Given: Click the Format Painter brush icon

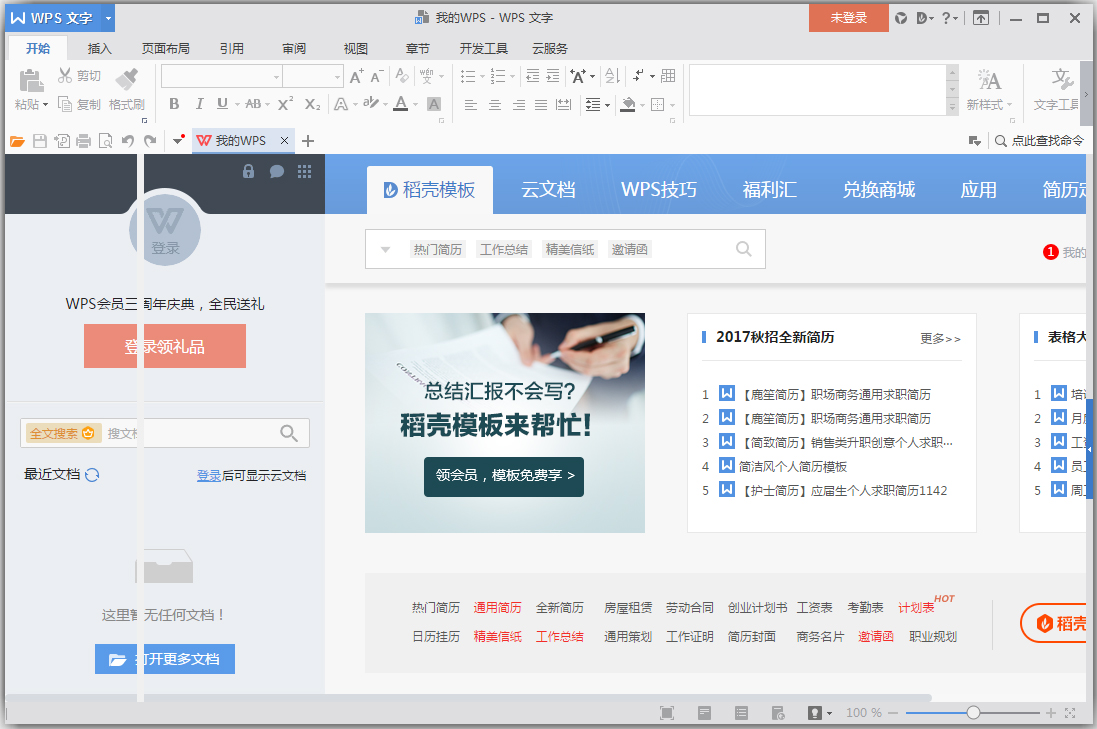Looking at the screenshot, I should point(127,79).
